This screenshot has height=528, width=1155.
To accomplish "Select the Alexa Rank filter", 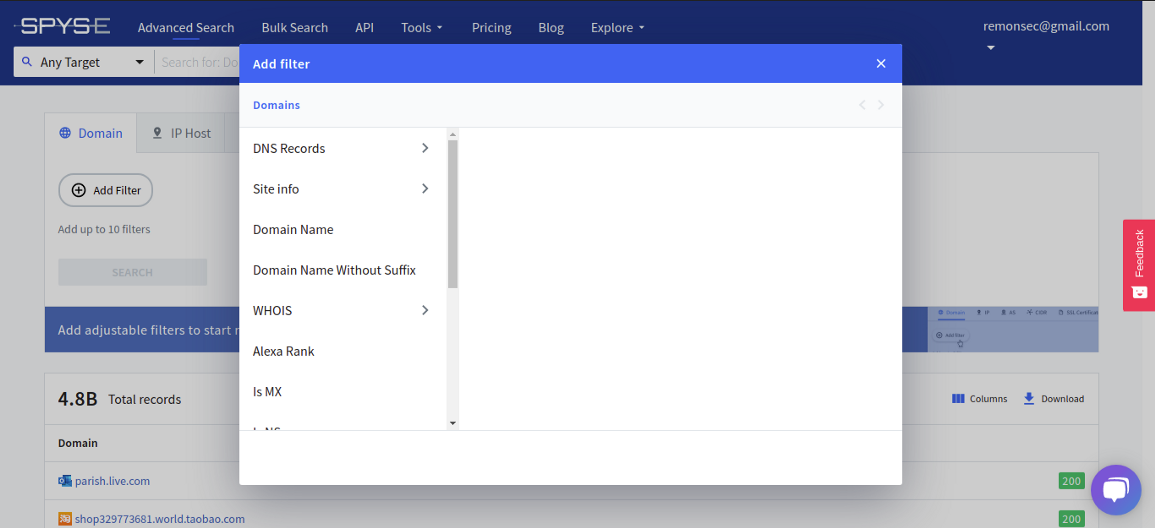I will pos(343,351).
